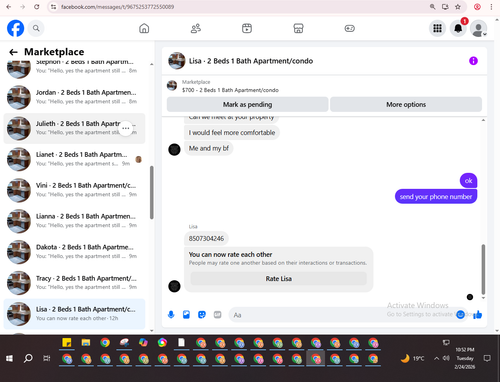The image size is (500, 382).
Task: Click chat messages scrollbar thumb
Action: [483, 269]
